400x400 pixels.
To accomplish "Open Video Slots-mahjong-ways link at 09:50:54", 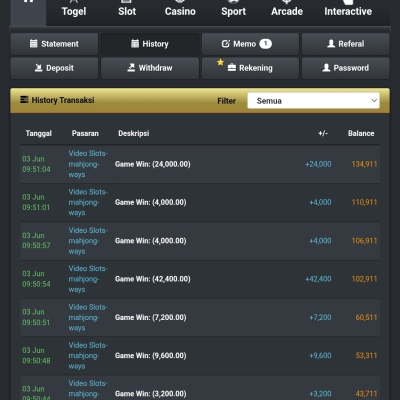I will point(88,279).
